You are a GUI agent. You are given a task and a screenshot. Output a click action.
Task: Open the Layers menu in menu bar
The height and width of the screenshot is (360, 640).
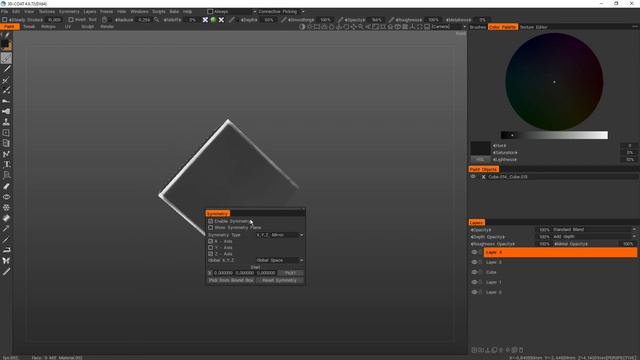point(90,11)
